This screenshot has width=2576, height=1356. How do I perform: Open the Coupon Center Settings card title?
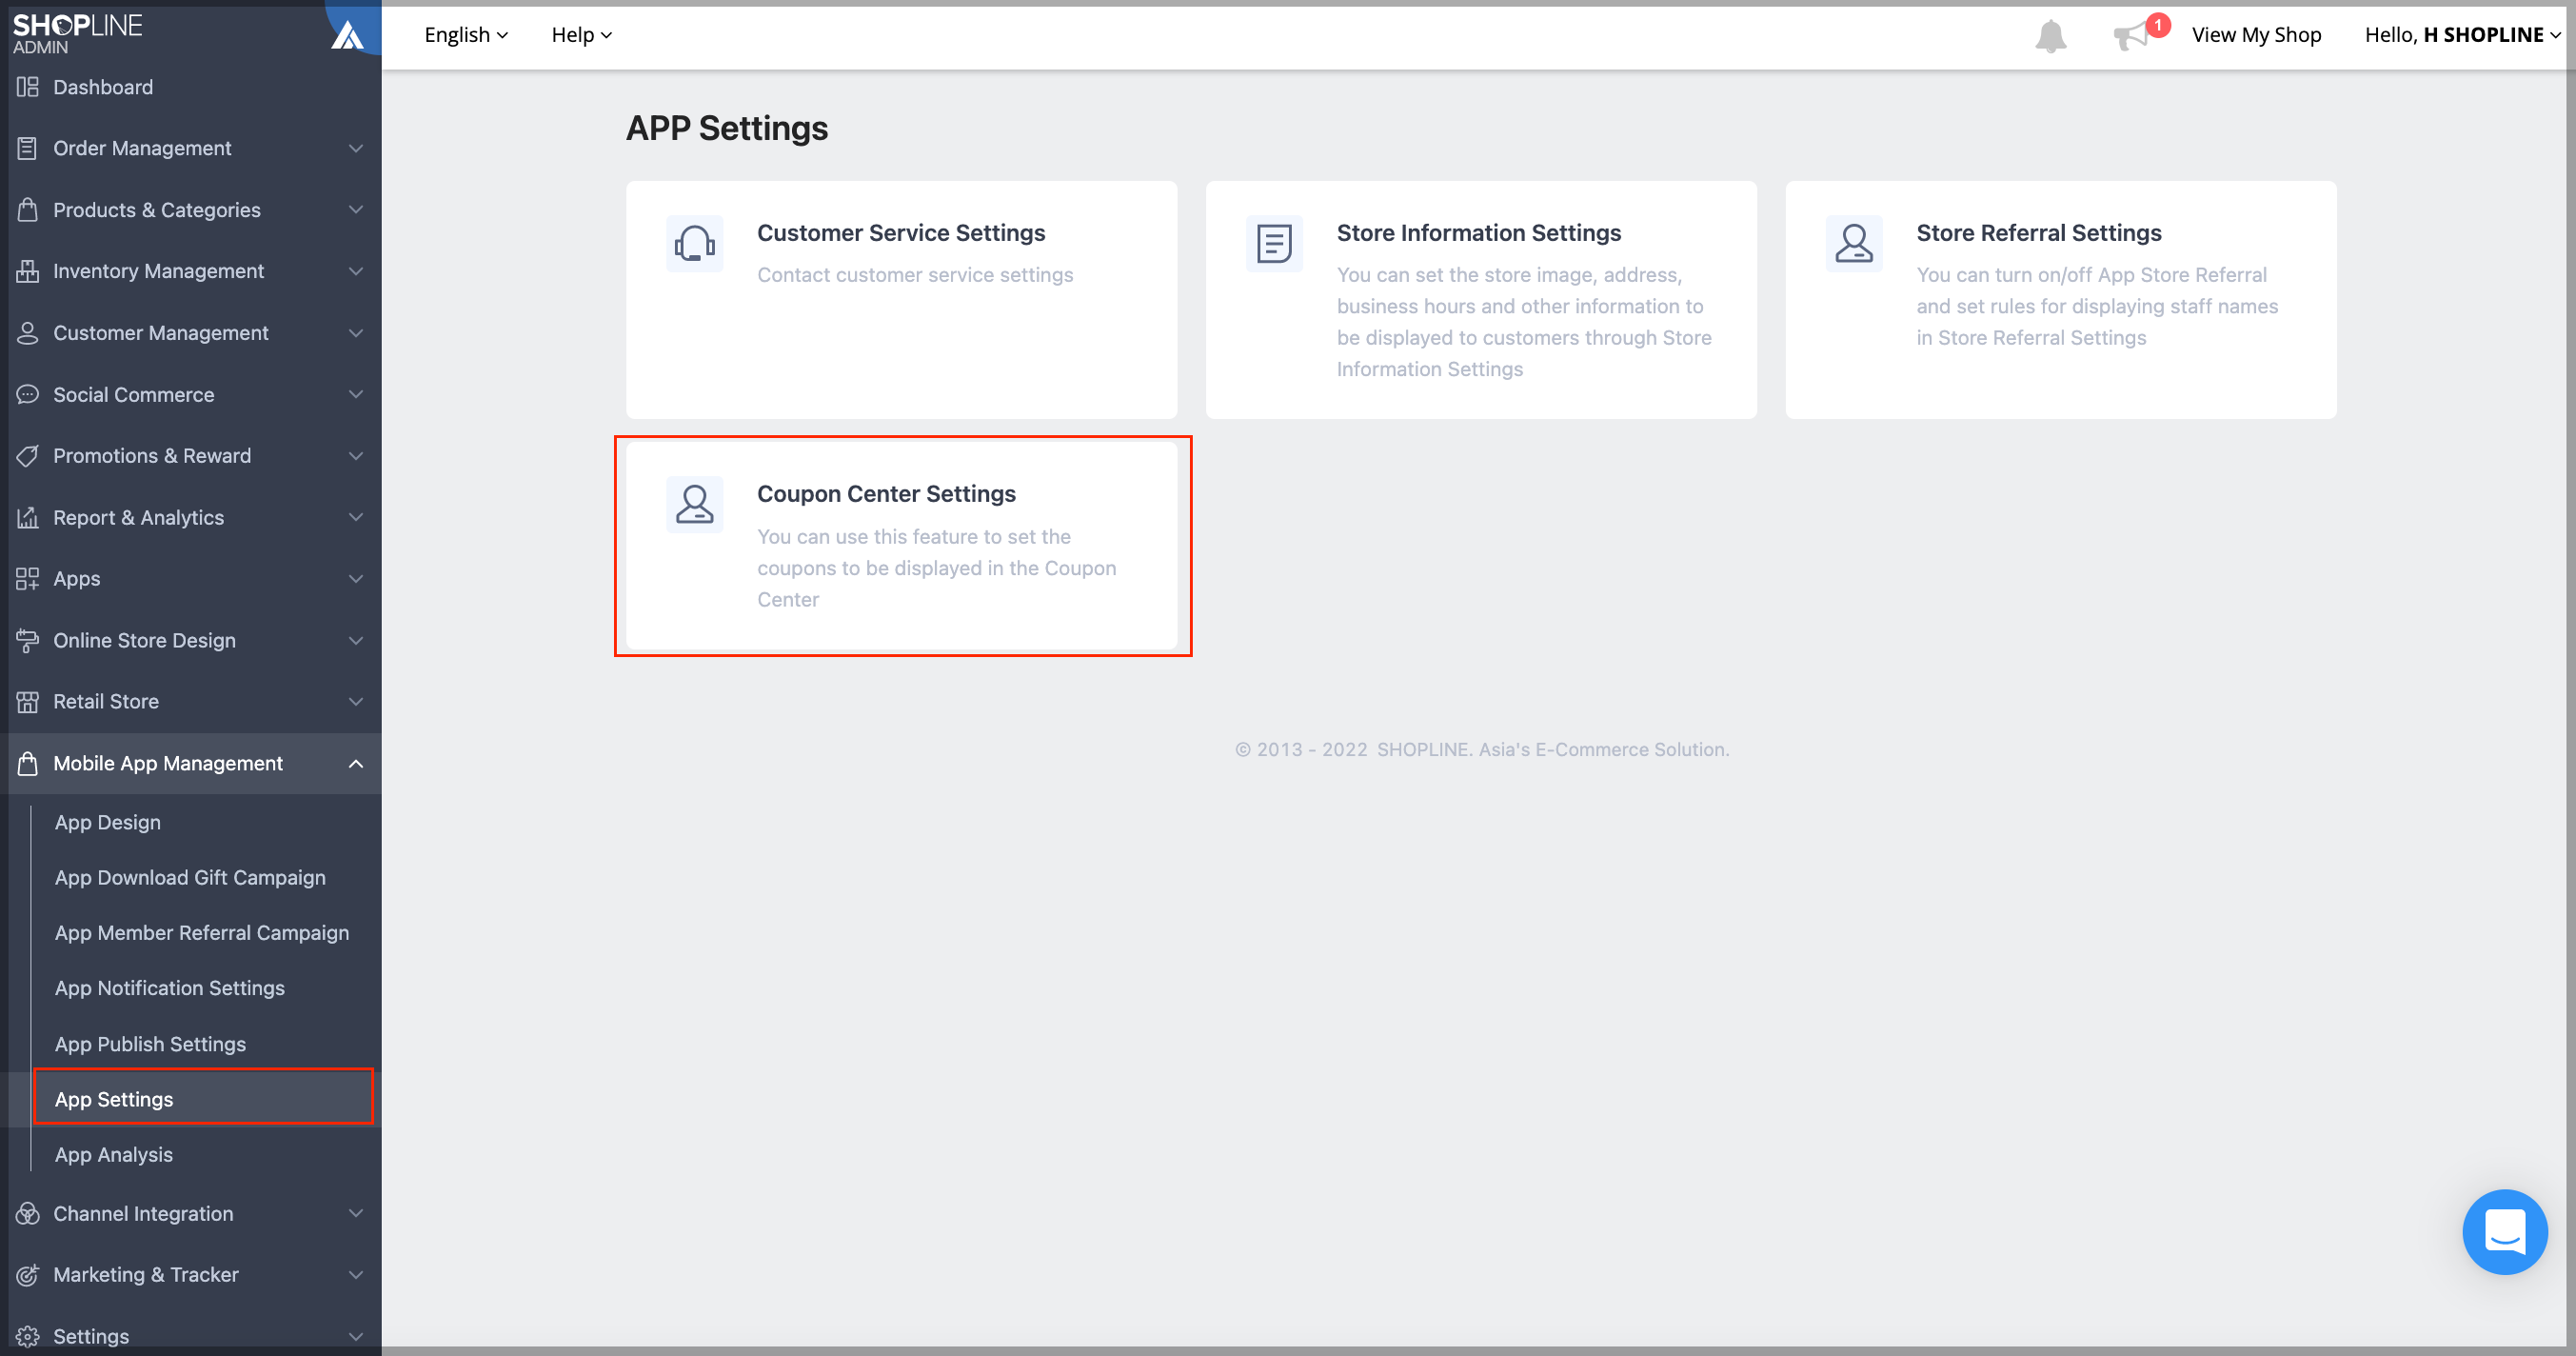tap(886, 494)
